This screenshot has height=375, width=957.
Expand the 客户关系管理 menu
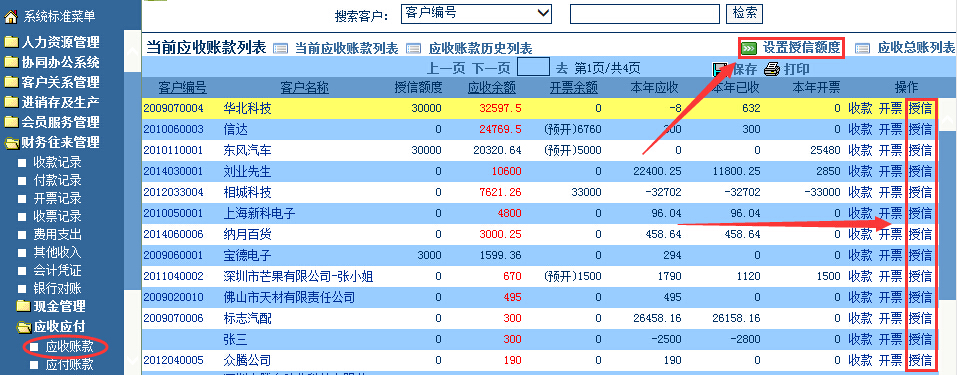pyautogui.click(x=52, y=82)
